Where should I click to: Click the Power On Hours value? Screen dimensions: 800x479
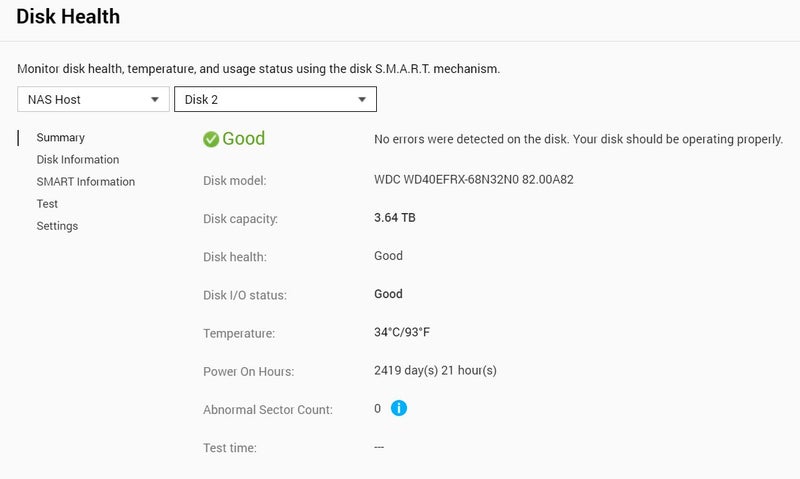(x=435, y=371)
